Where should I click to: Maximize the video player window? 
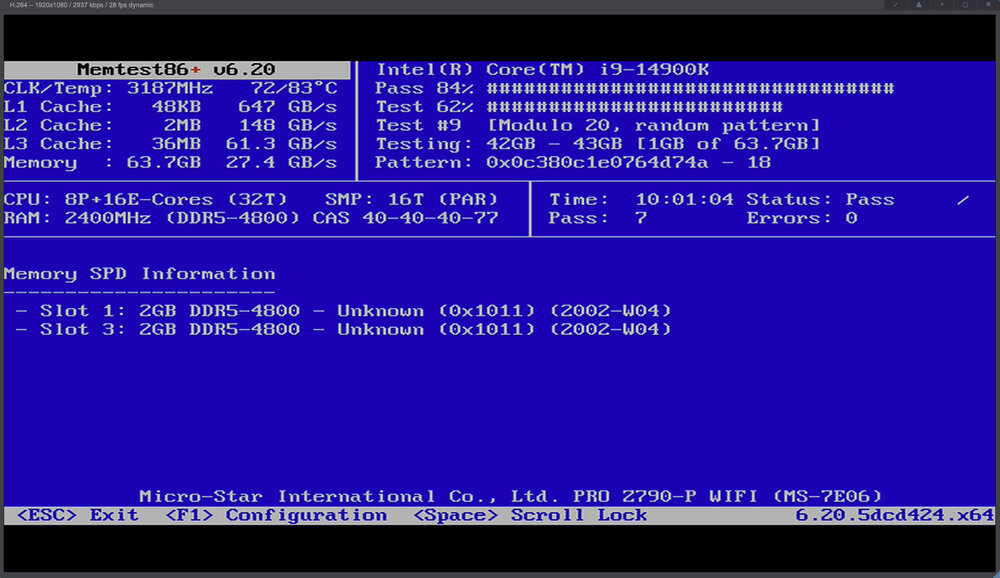(x=965, y=4)
